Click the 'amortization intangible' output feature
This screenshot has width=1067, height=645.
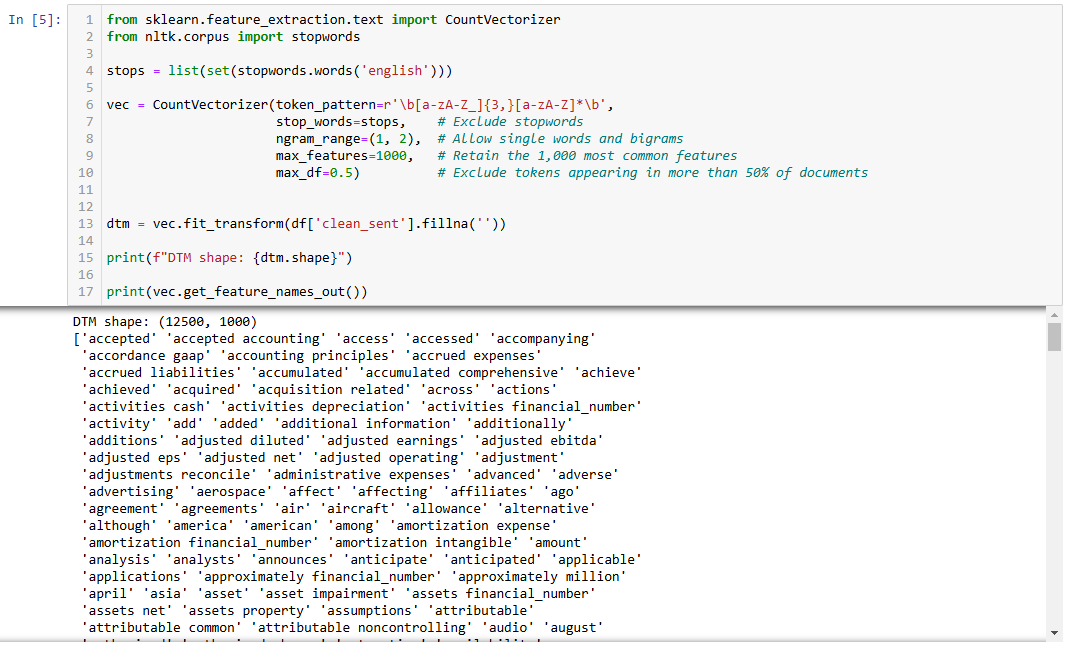pos(423,543)
